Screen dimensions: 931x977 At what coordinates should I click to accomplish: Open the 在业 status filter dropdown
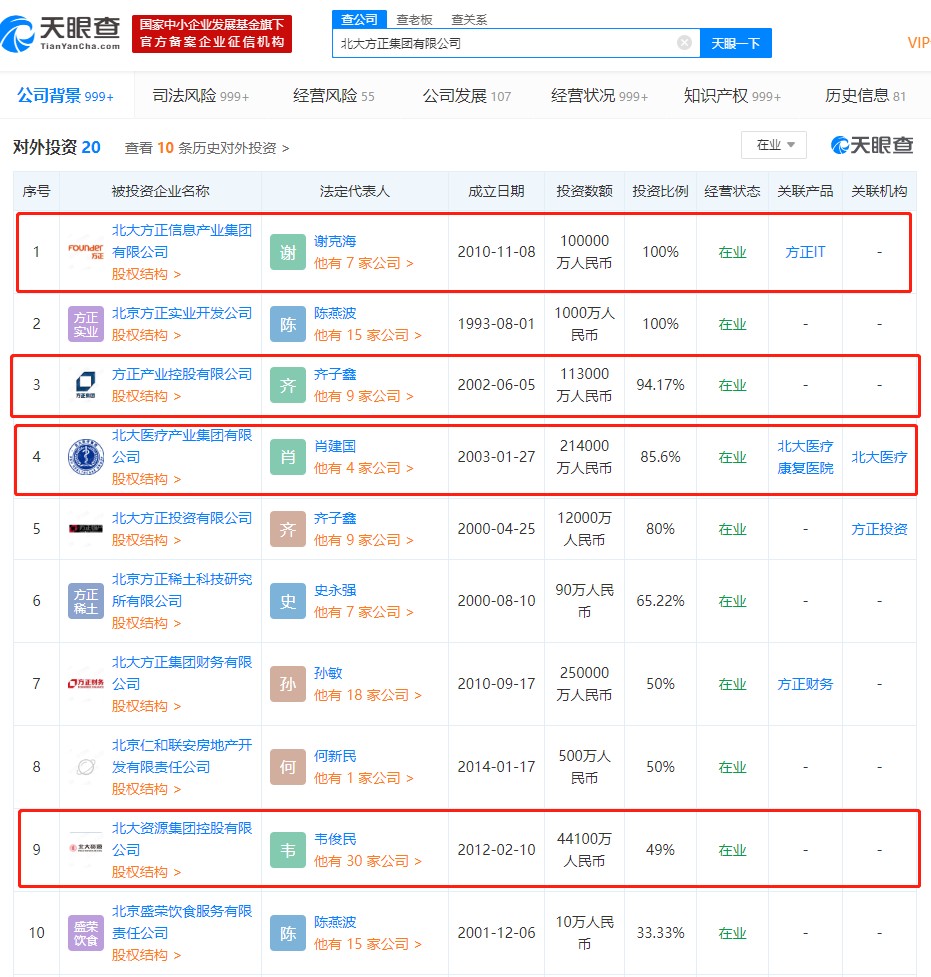pyautogui.click(x=773, y=145)
